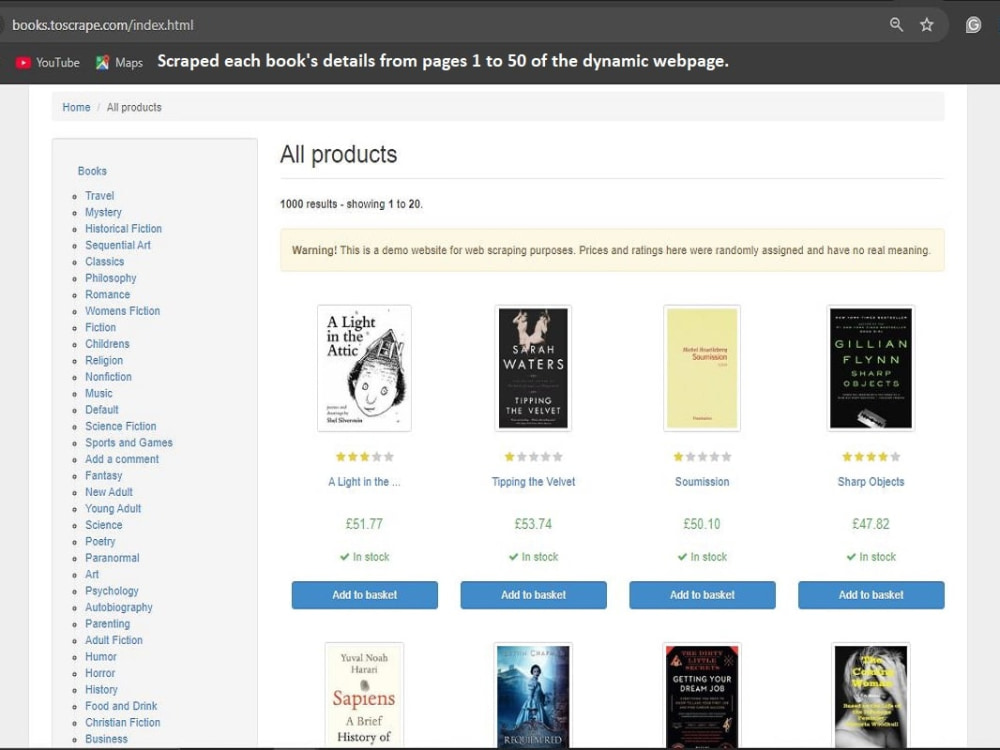Image resolution: width=1000 pixels, height=750 pixels.
Task: Go to Home breadcrumb link
Action: 76,107
